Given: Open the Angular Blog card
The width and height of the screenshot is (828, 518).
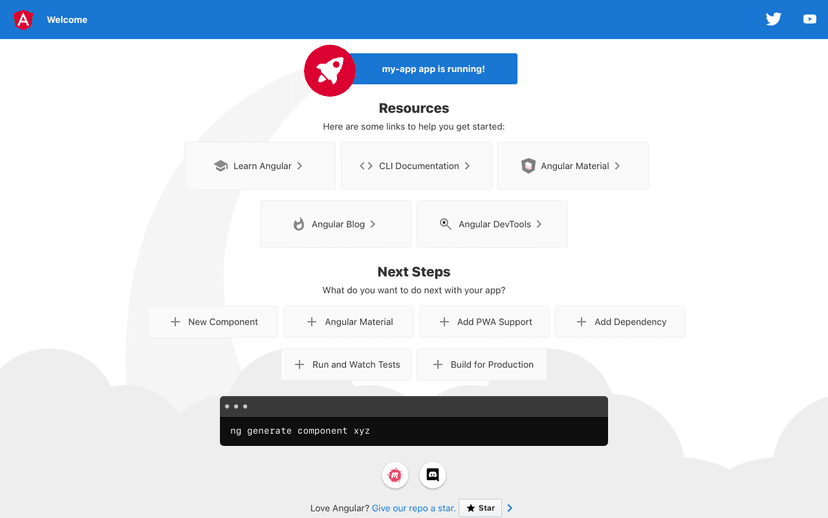Looking at the screenshot, I should pos(336,224).
